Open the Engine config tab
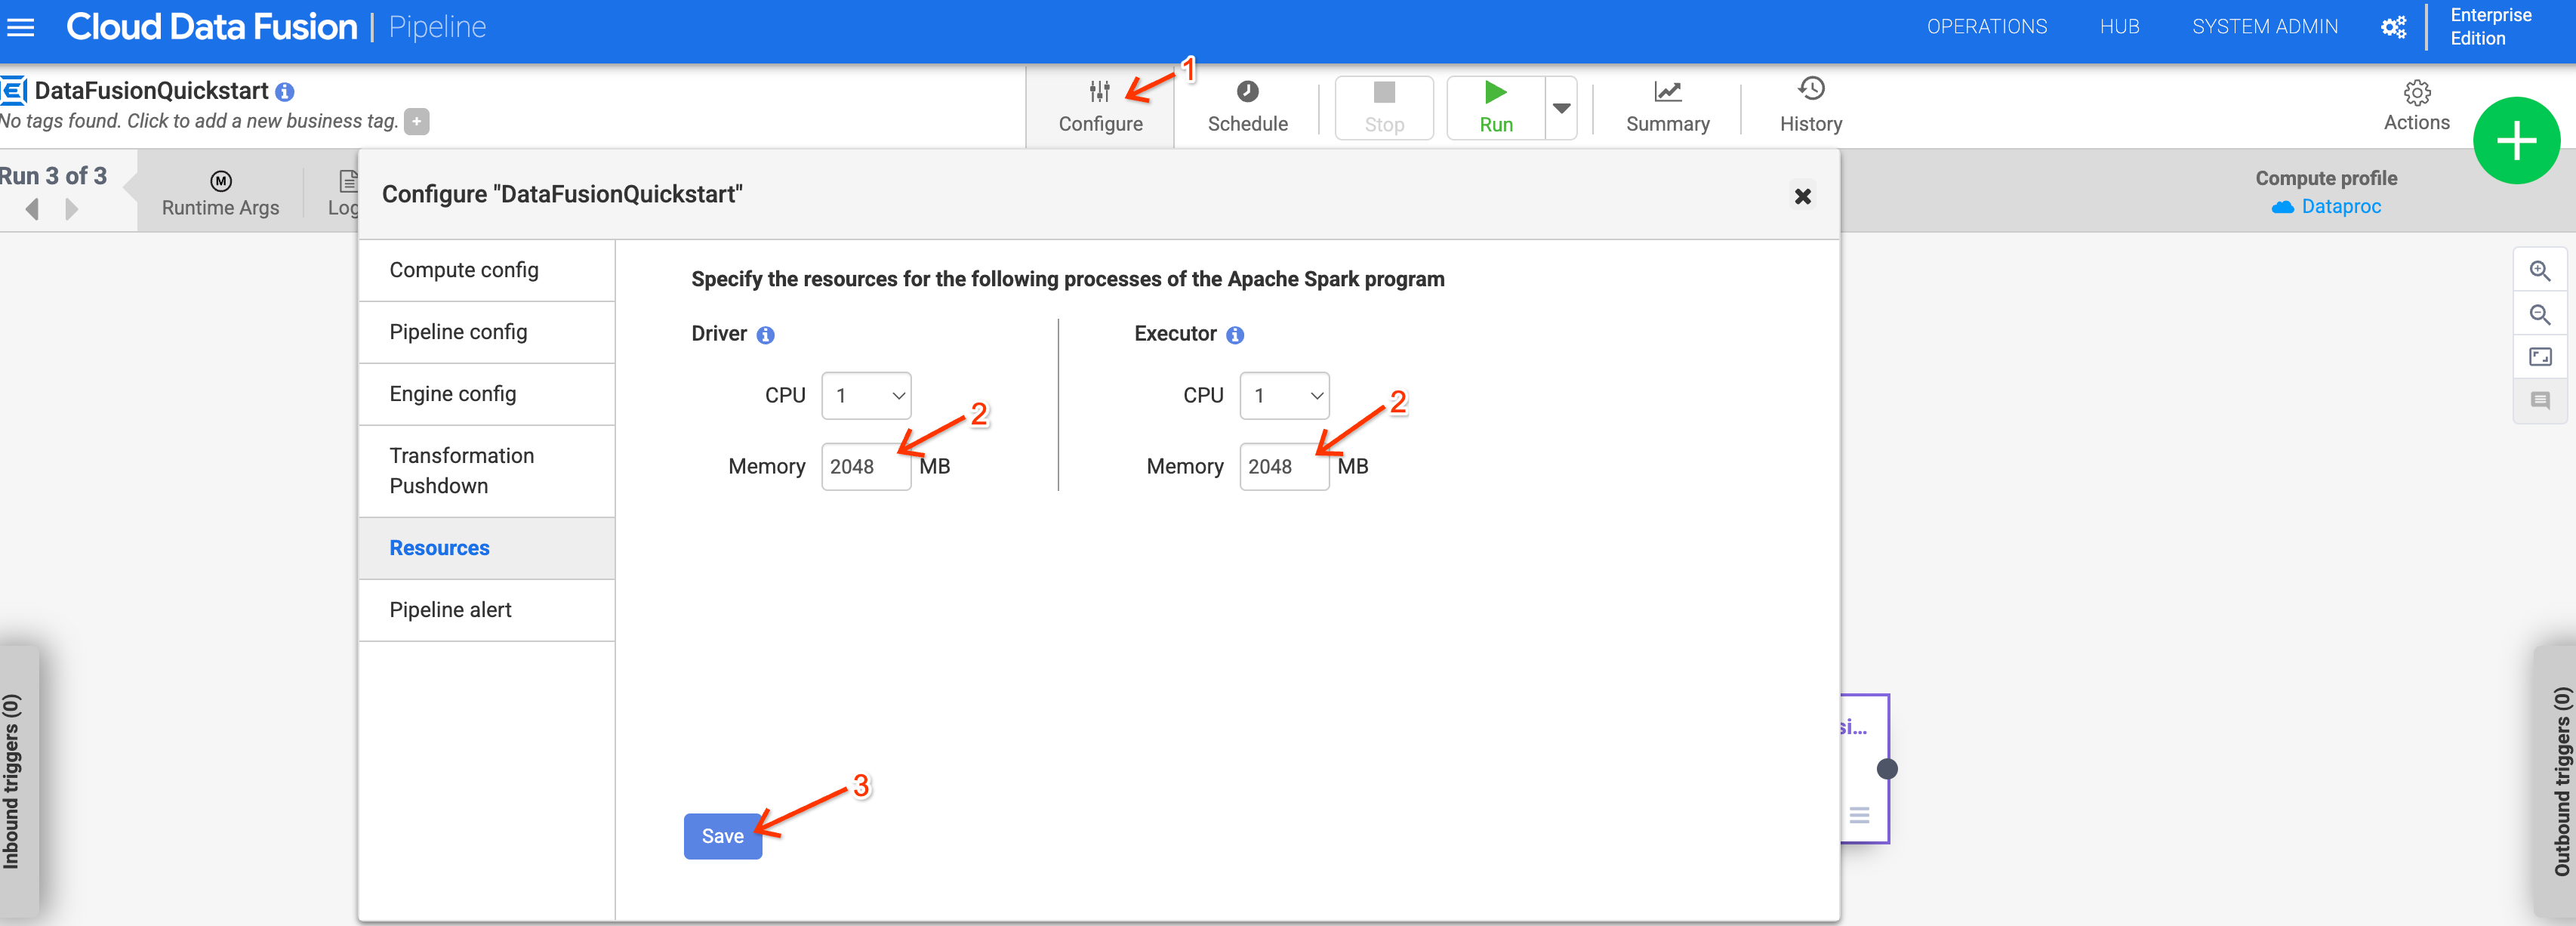Viewport: 2576px width, 926px height. click(x=451, y=393)
